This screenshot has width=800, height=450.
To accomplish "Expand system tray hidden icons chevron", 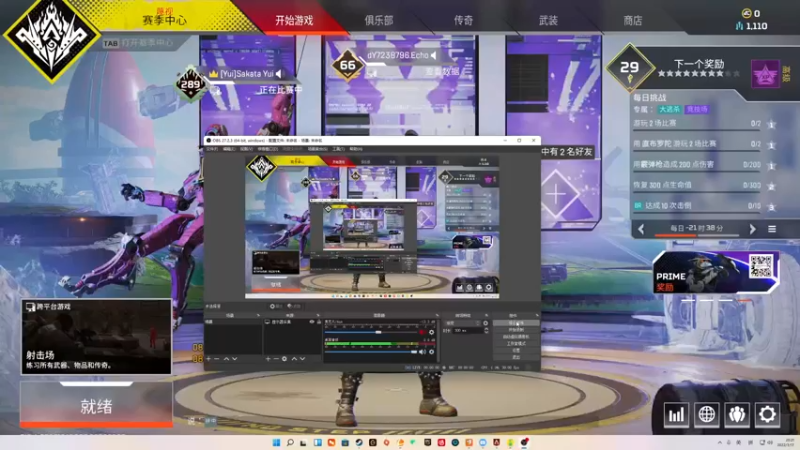I will [x=719, y=442].
